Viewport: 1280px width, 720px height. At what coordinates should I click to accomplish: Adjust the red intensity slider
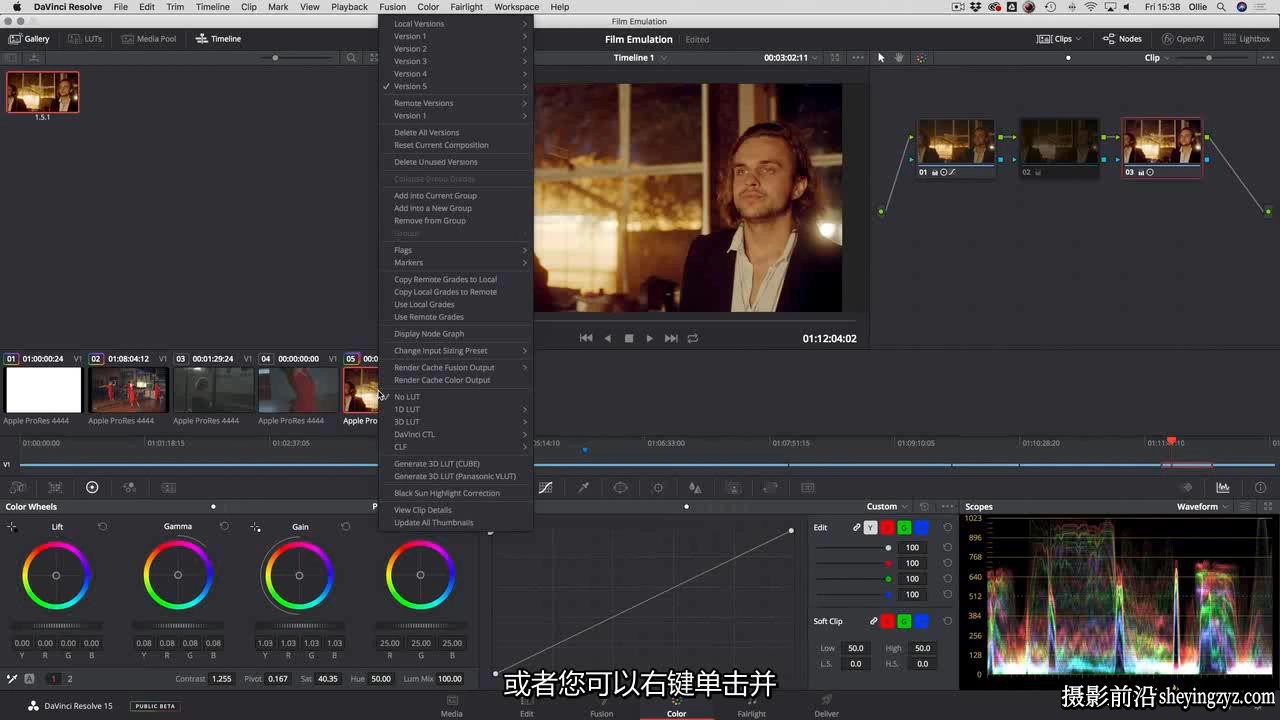click(x=853, y=563)
